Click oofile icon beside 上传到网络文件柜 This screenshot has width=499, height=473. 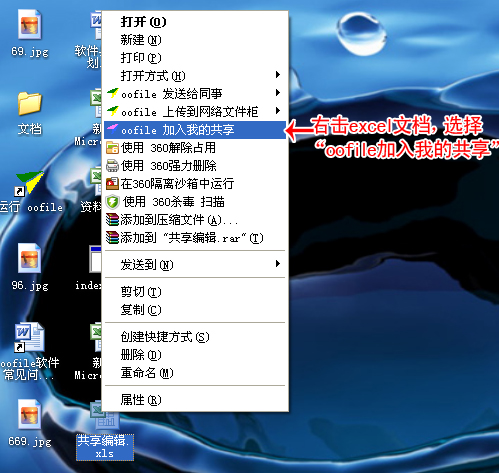113,111
